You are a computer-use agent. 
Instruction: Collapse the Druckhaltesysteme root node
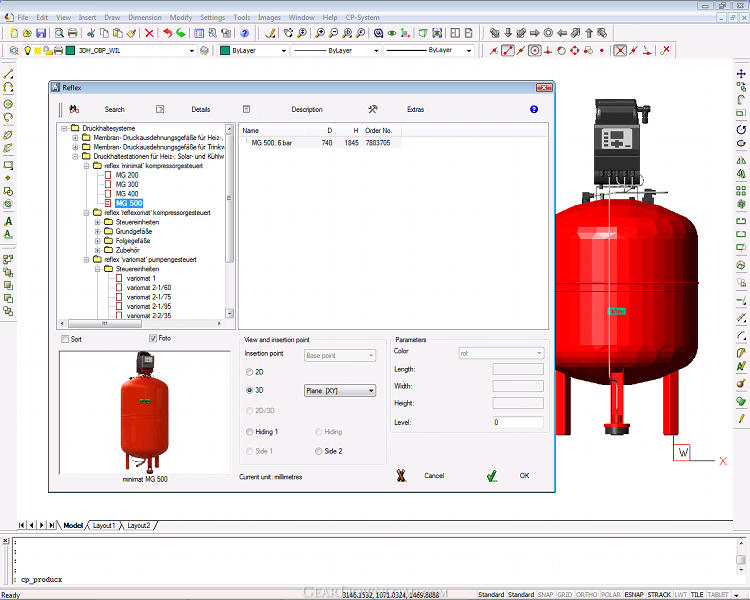click(64, 128)
